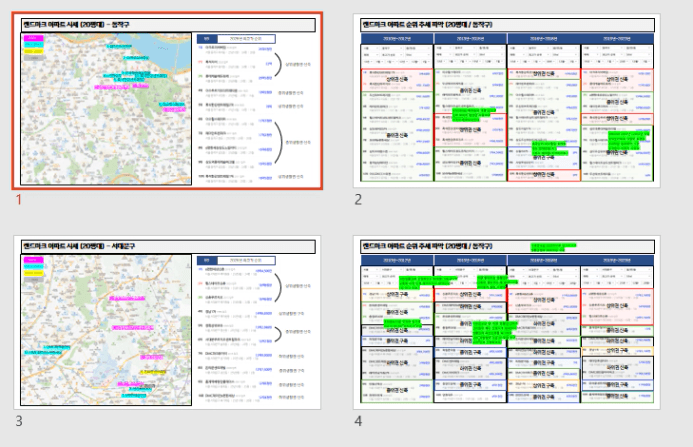Select slide 4 ranking table thumbnail
This screenshot has width=693, height=447.
(x=506, y=323)
